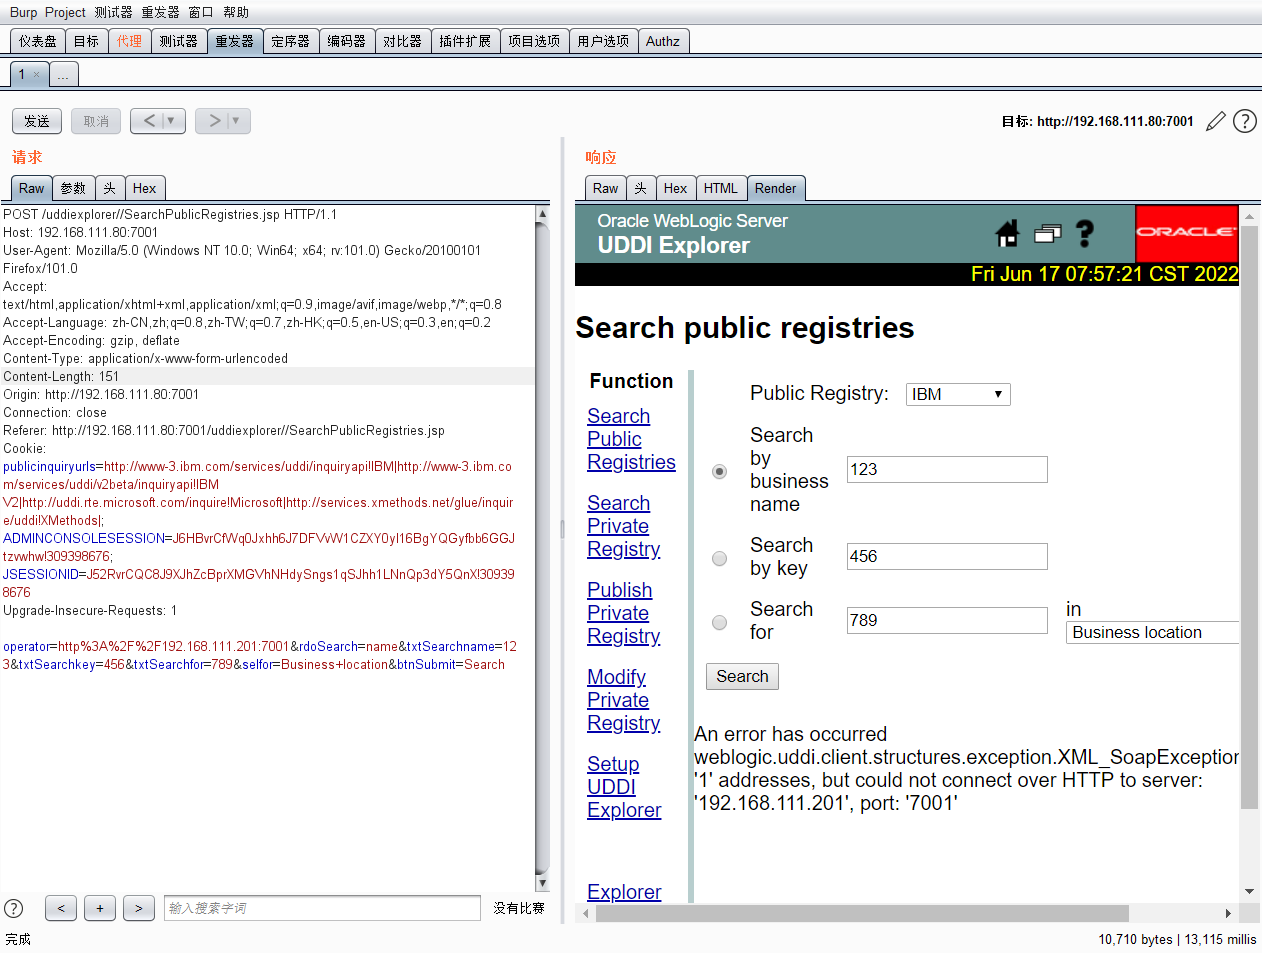Image resolution: width=1262 pixels, height=953 pixels.
Task: Open Burp's circular help icon at top right
Action: [1244, 121]
